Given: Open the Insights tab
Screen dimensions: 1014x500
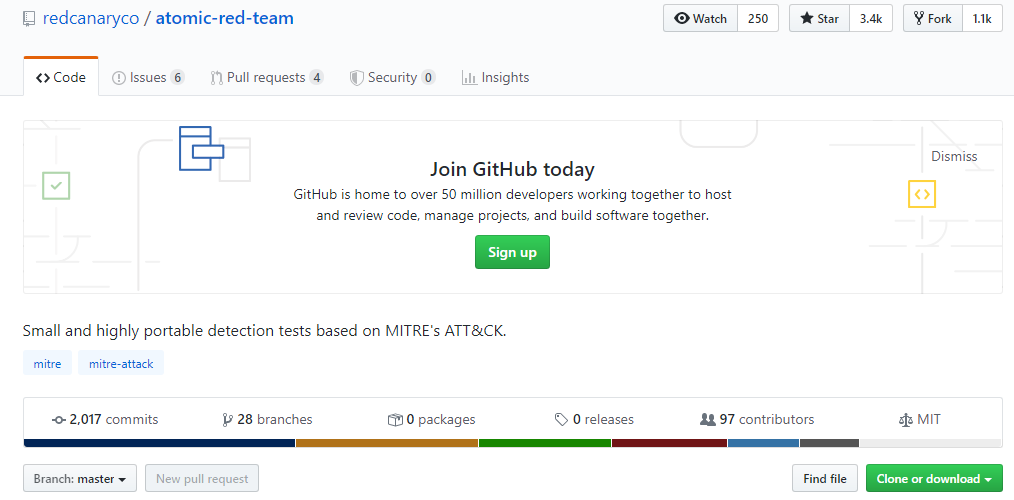Looking at the screenshot, I should coord(495,78).
